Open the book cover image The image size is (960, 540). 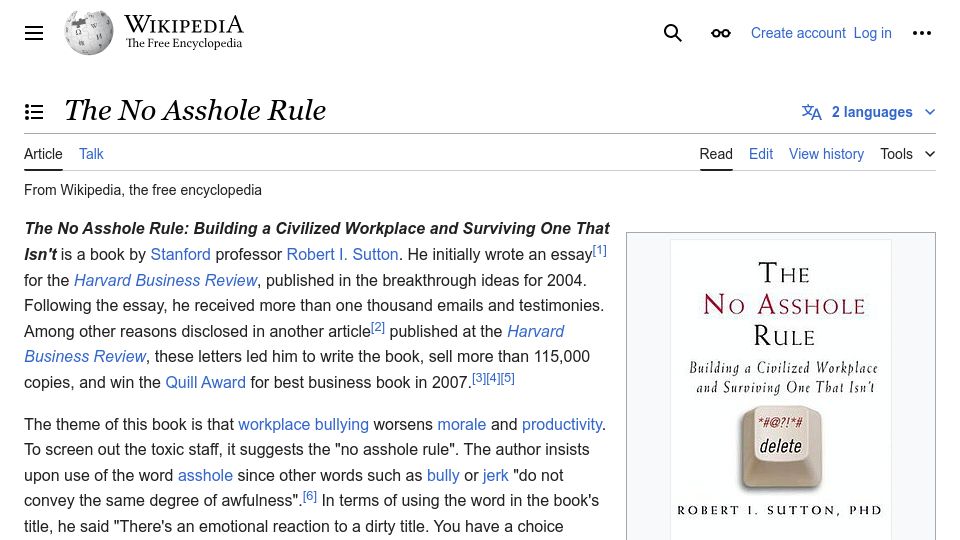click(x=781, y=389)
